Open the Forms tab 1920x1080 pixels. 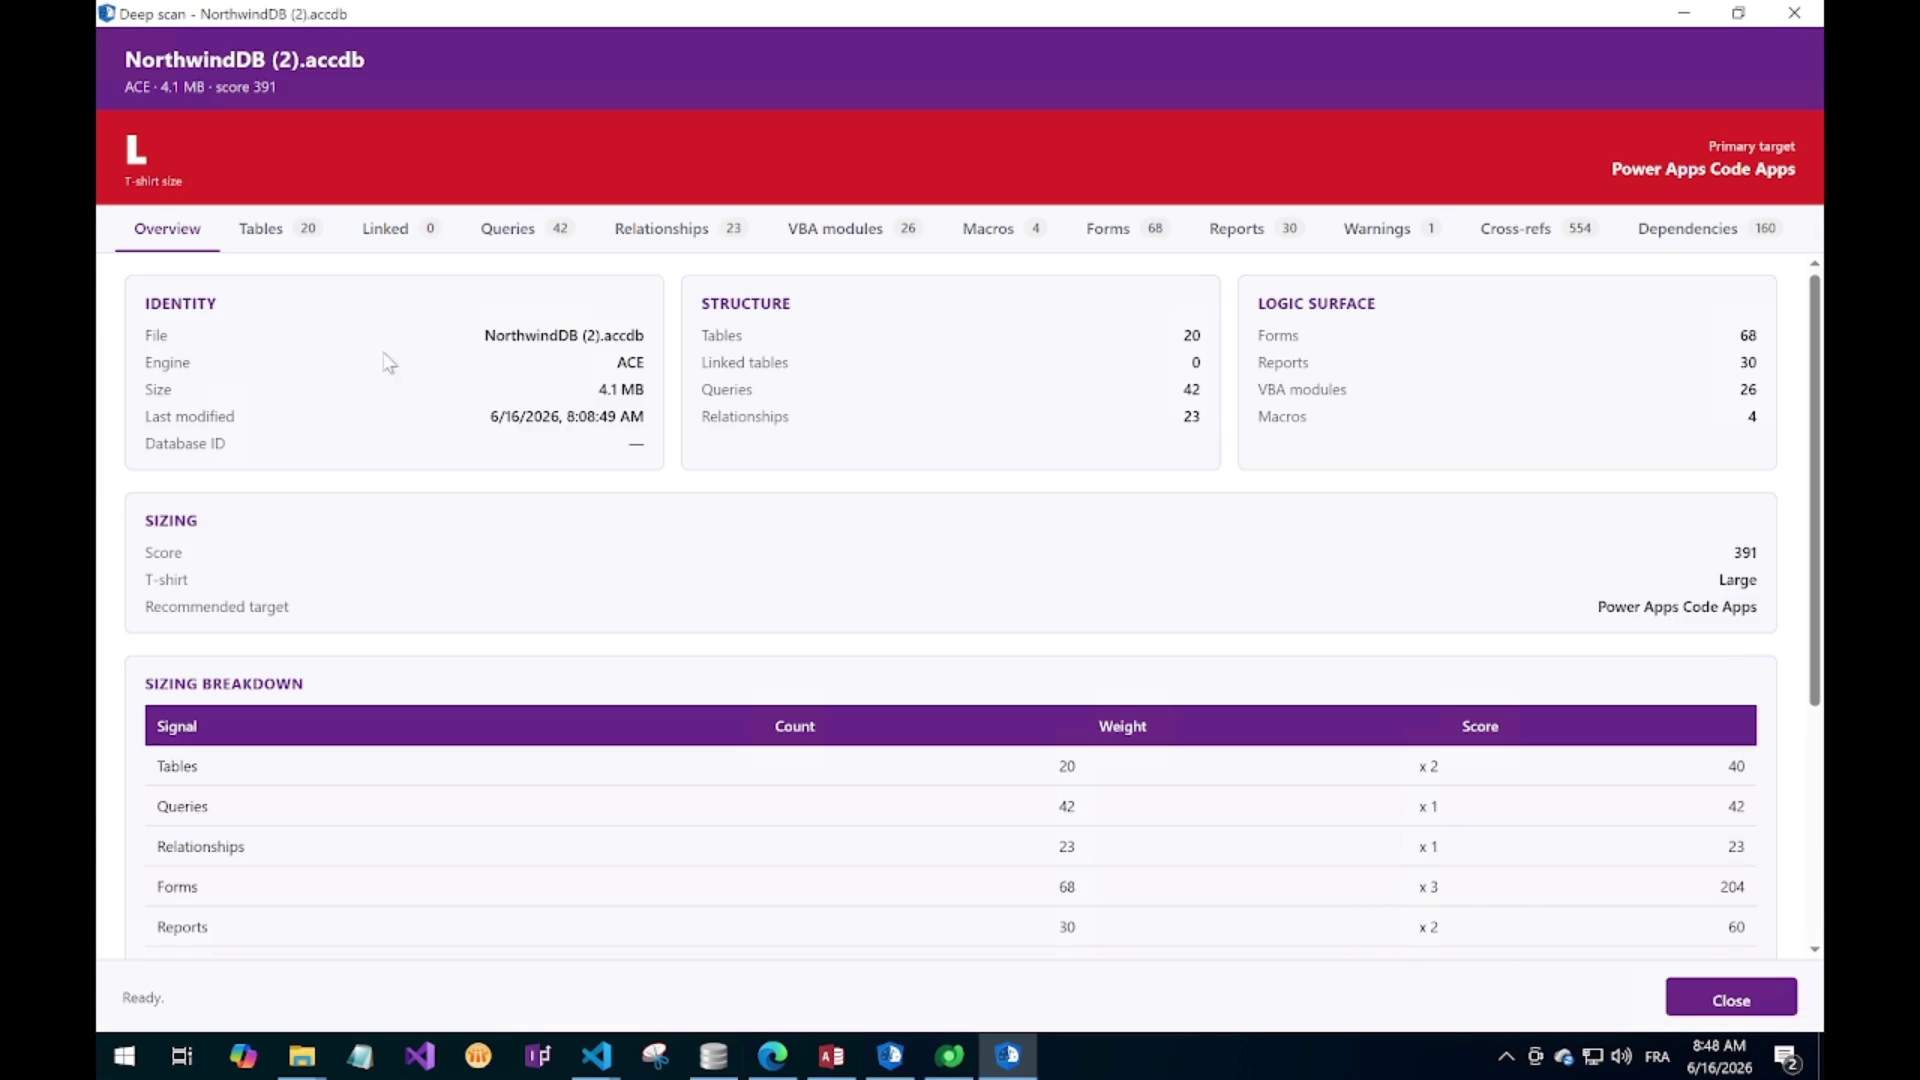tap(1127, 229)
